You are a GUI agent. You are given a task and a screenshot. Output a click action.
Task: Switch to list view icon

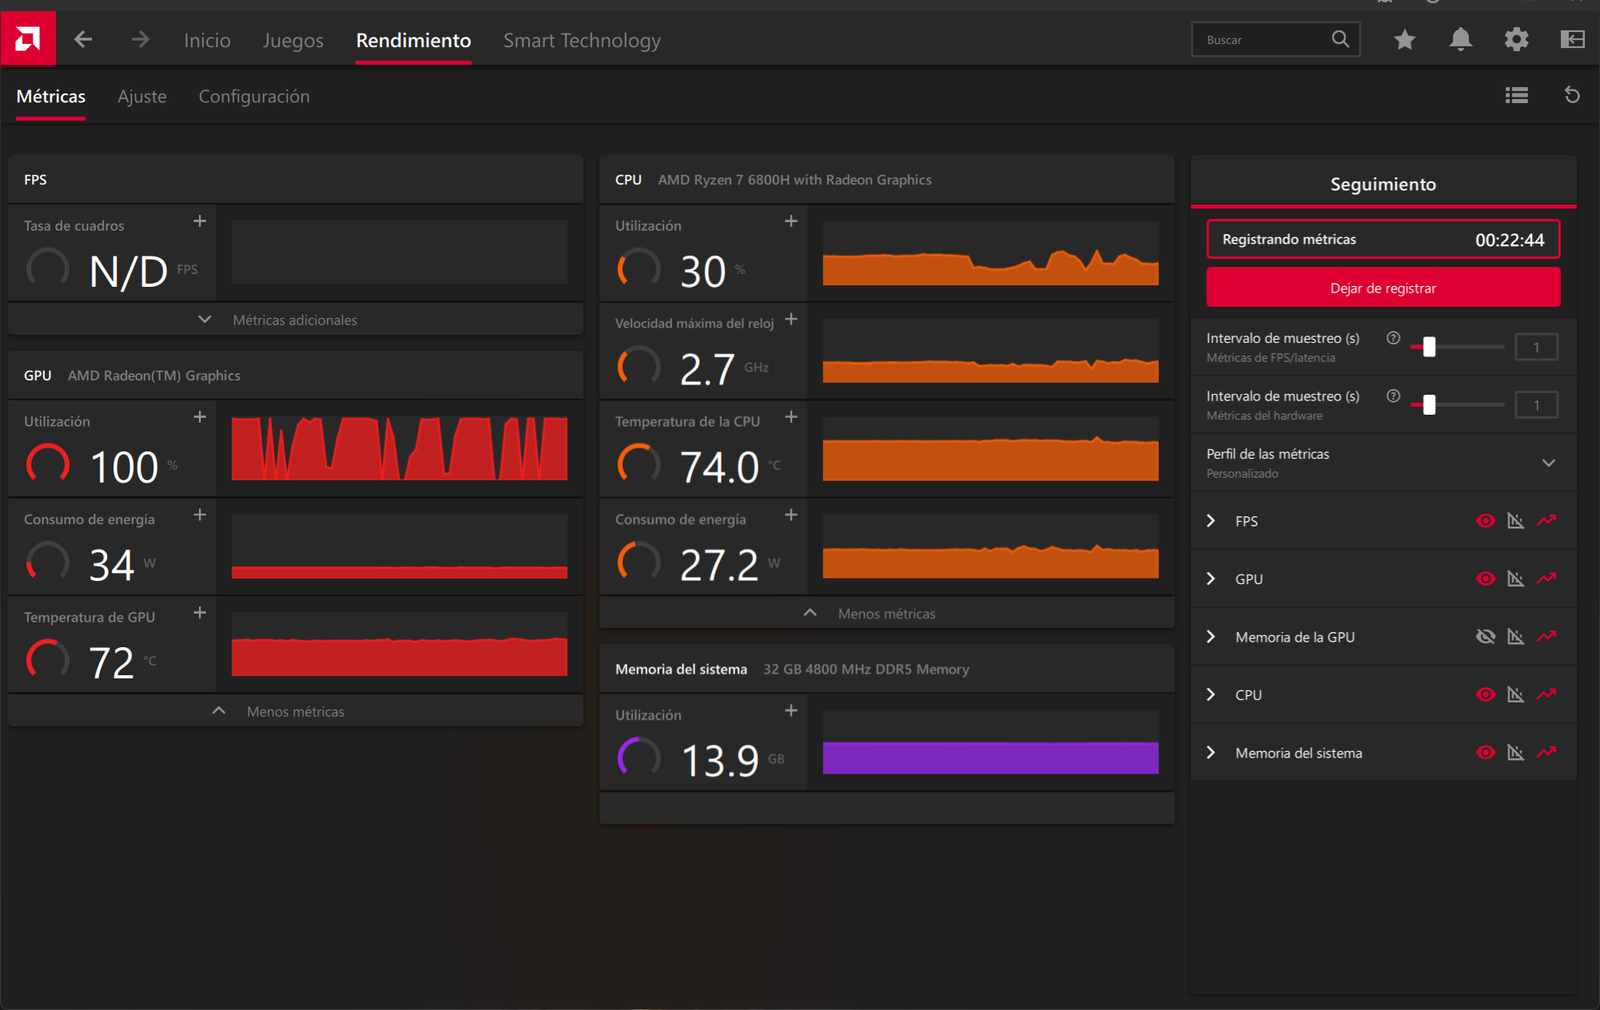click(1516, 95)
